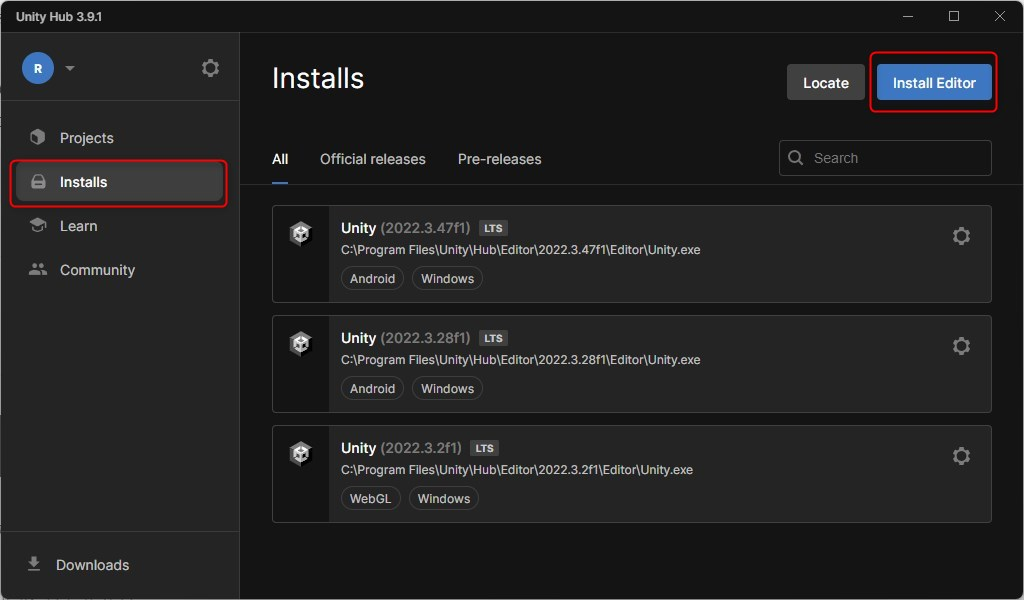Expand the account dropdown arrow
Image resolution: width=1024 pixels, height=600 pixels.
point(70,69)
